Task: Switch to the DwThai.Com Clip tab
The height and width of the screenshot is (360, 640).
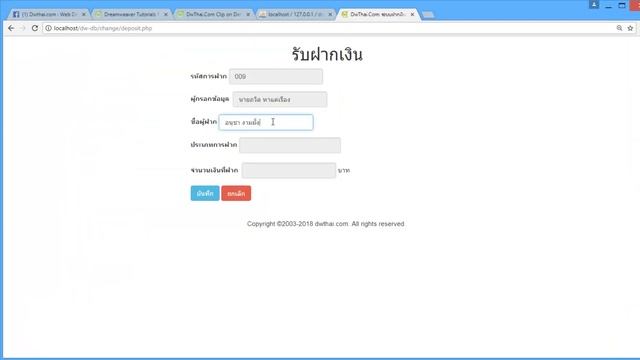Action: click(x=213, y=14)
